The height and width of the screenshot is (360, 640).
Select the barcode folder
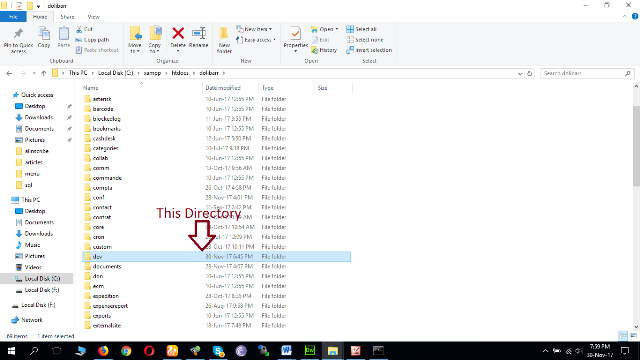point(102,109)
